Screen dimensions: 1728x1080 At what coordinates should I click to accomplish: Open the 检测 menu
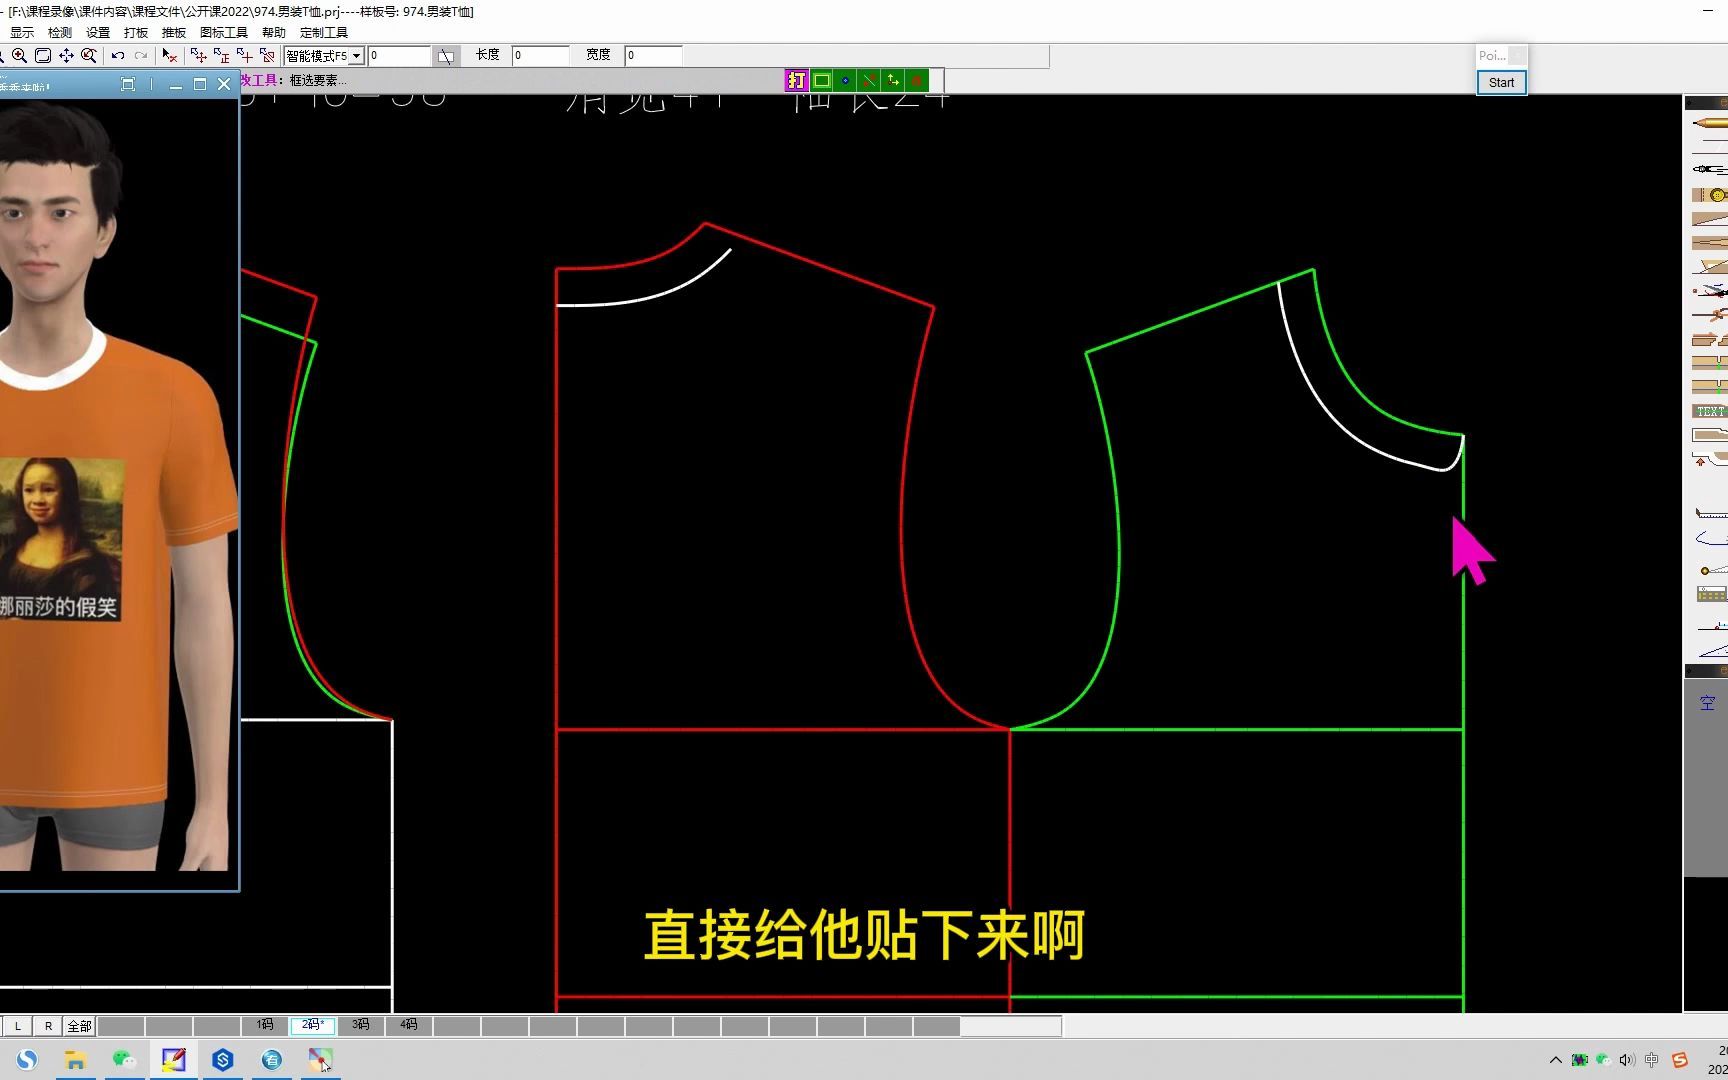pos(60,33)
